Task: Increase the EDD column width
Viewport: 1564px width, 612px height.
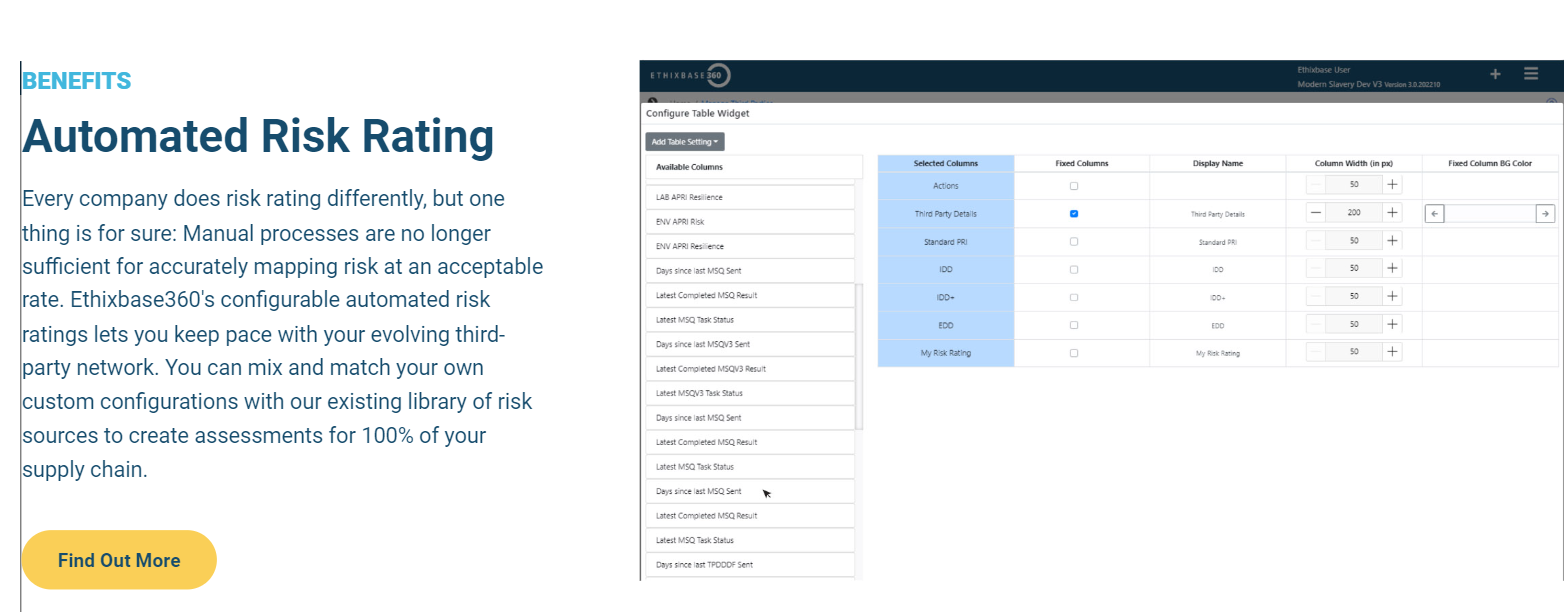Action: (1392, 324)
